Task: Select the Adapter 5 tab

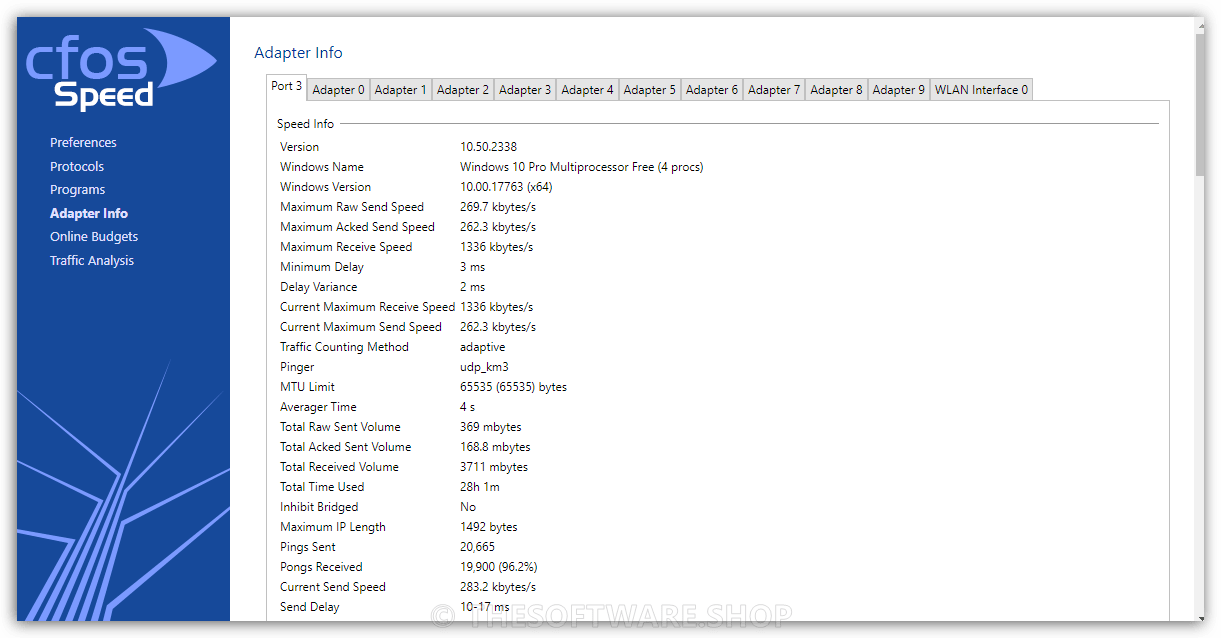Action: [649, 90]
